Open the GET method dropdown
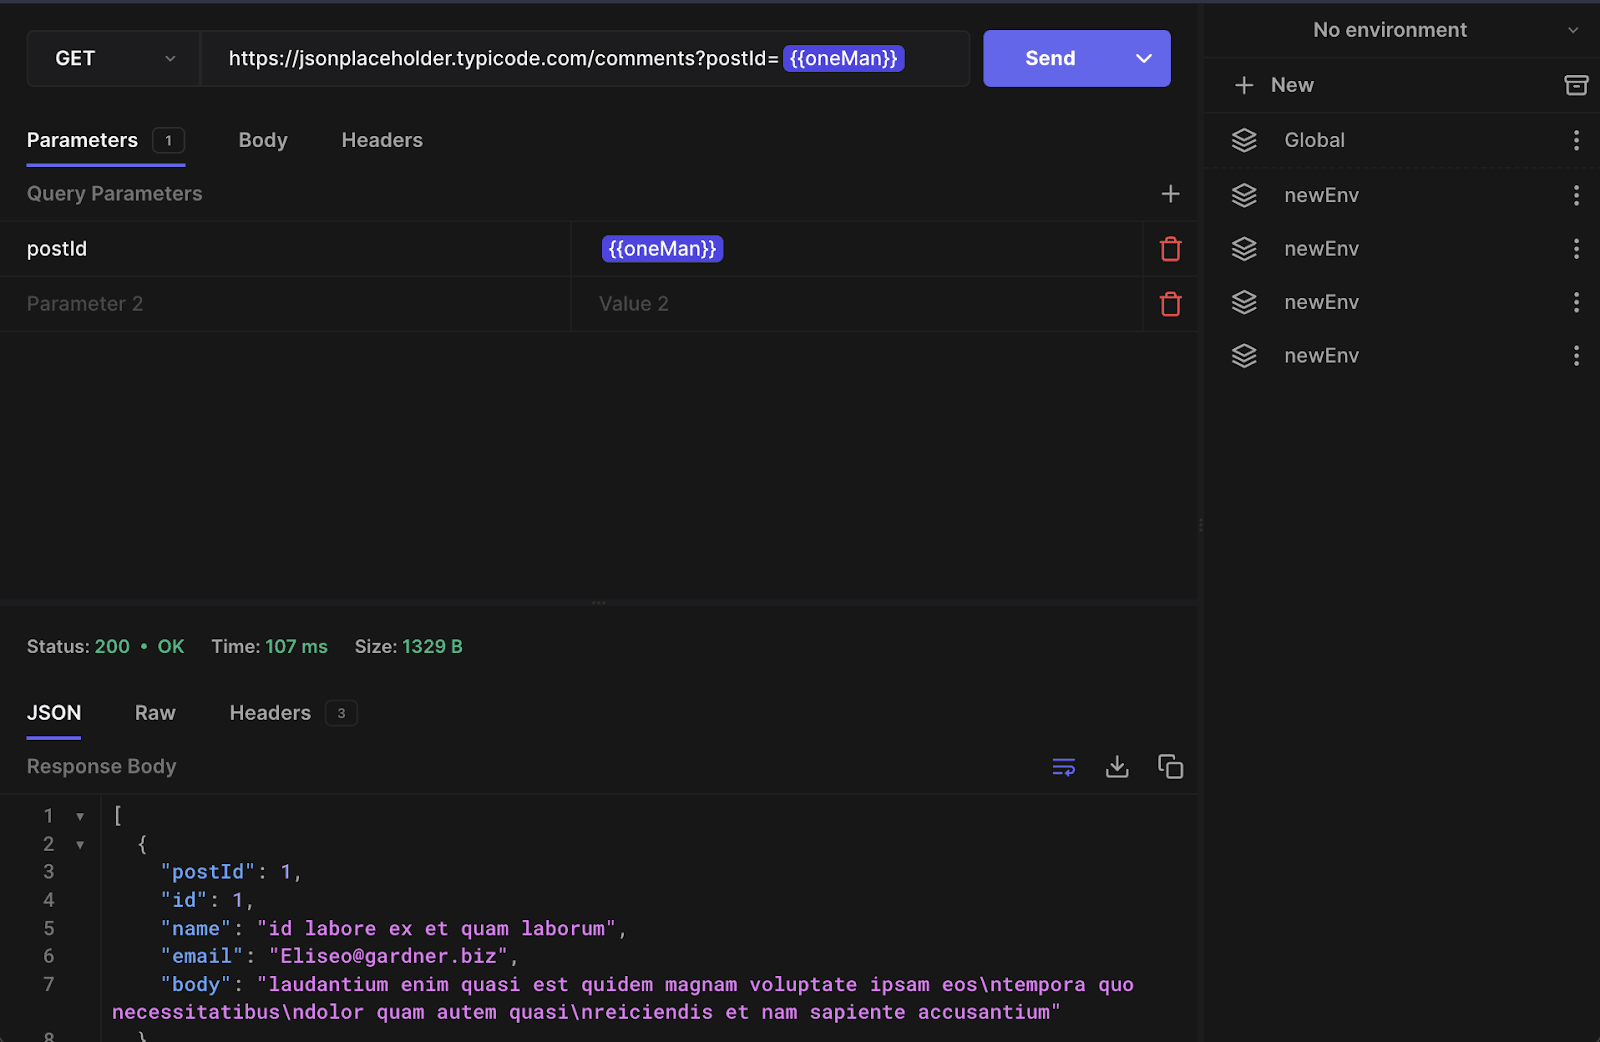This screenshot has height=1042, width=1600. click(112, 58)
